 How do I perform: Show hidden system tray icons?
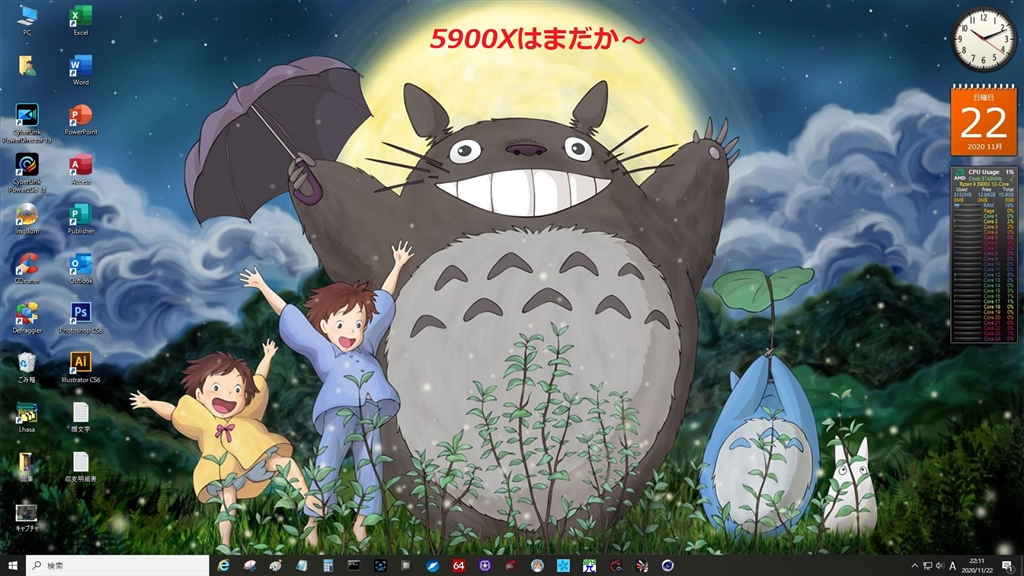point(914,566)
